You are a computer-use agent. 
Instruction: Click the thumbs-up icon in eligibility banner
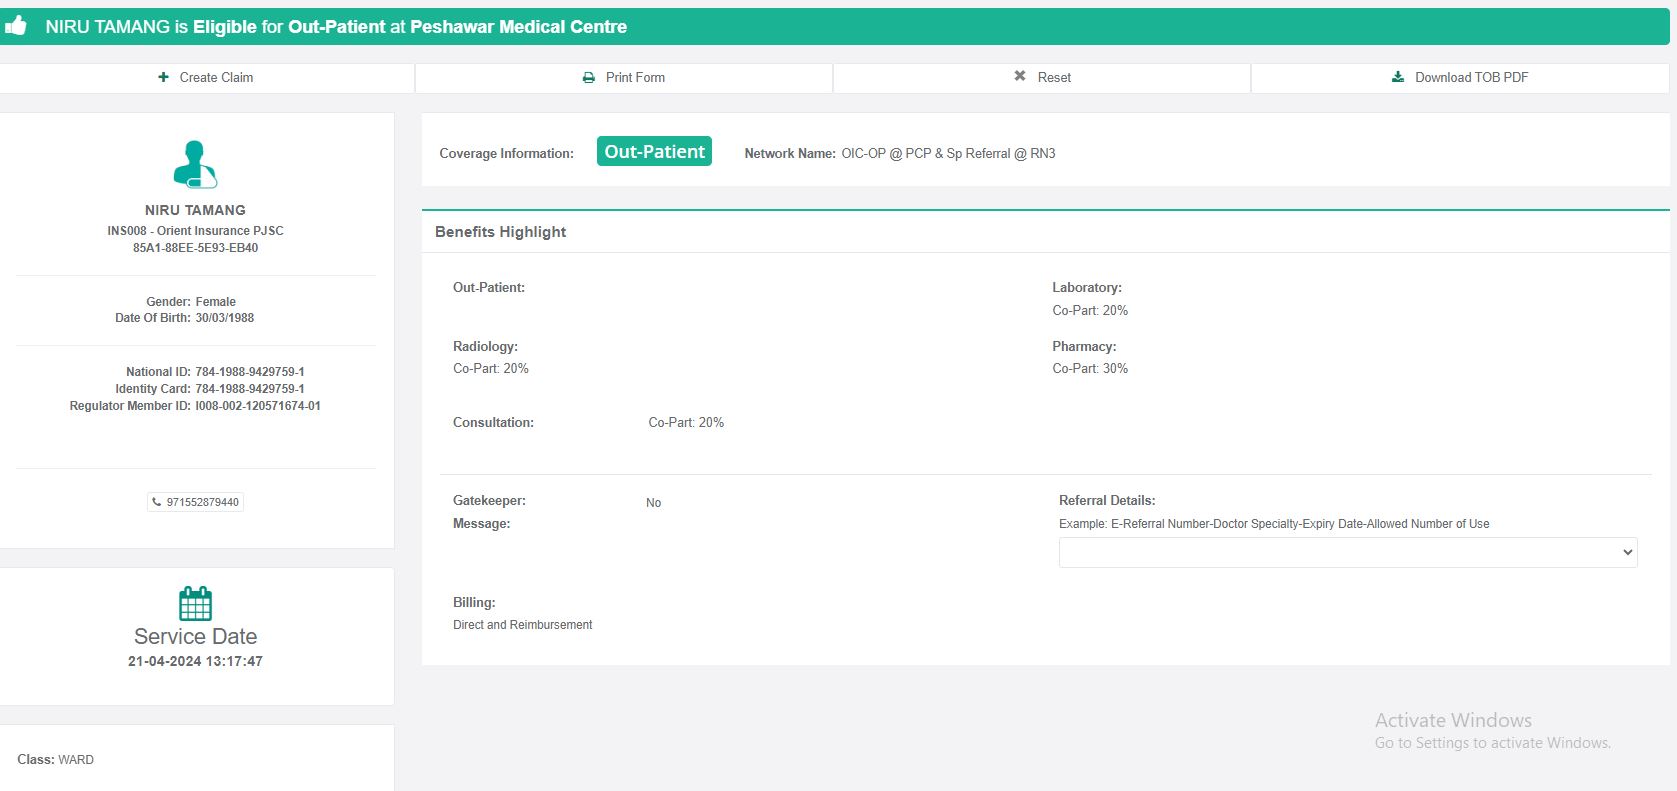[x=15, y=26]
